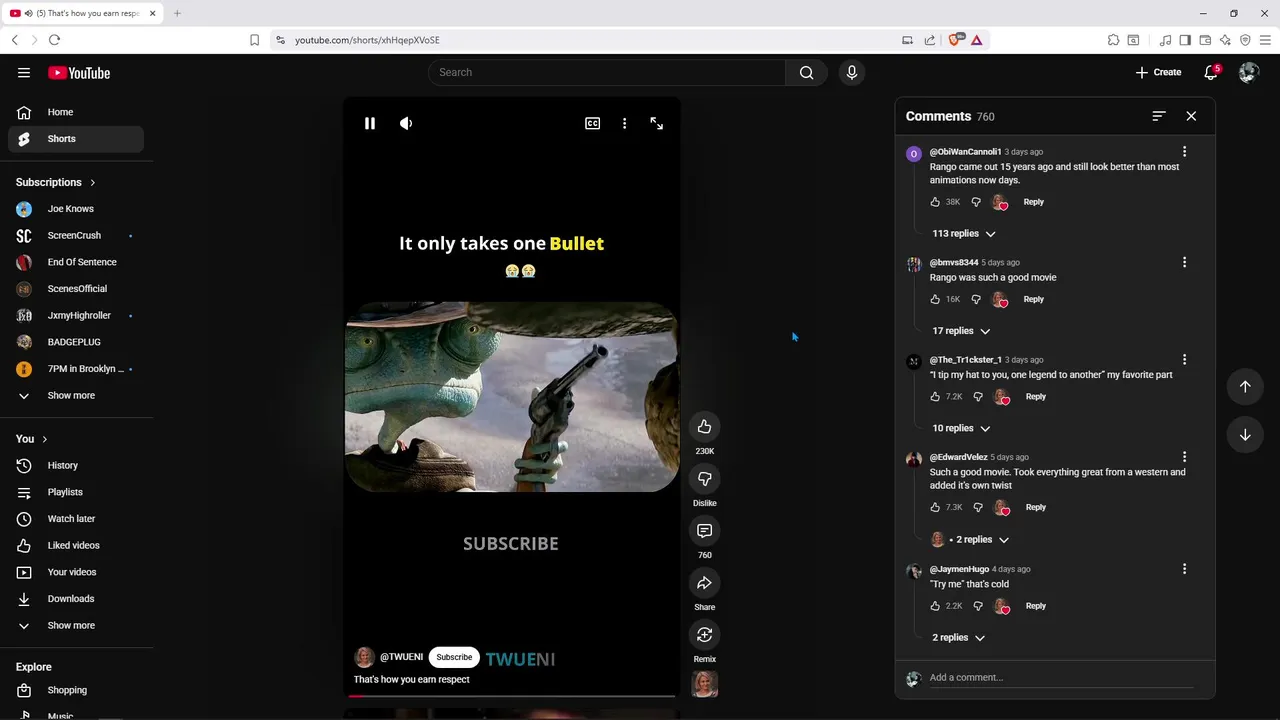Click the search magnifier button
This screenshot has height=720, width=1280.
(807, 72)
